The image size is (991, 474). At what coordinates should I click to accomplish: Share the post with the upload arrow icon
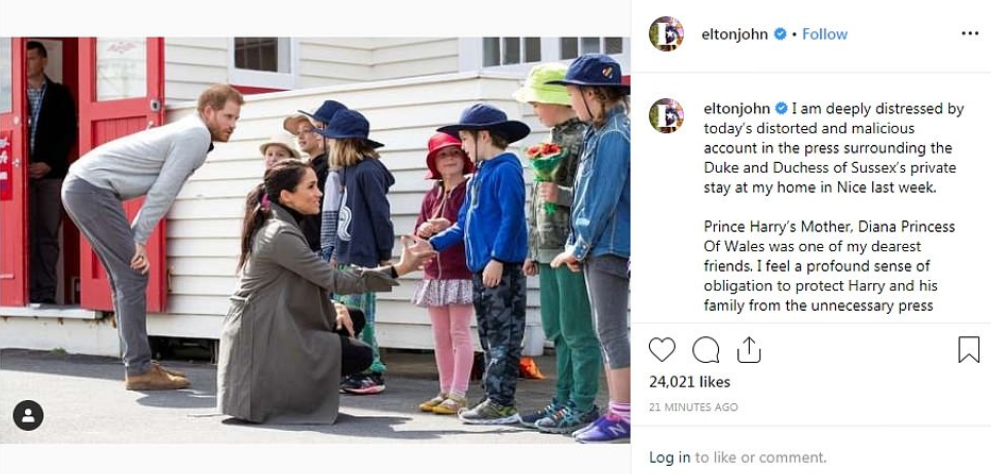748,349
